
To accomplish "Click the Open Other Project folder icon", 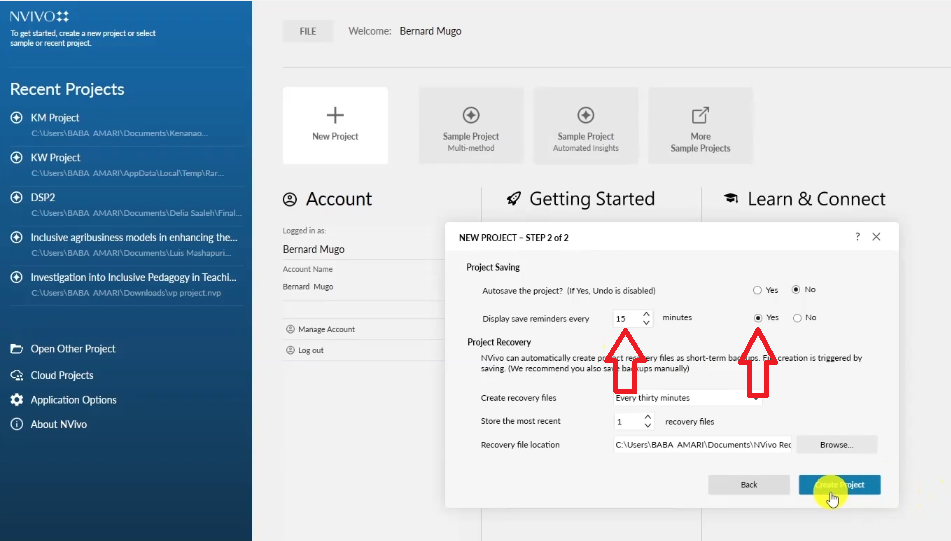I will tap(16, 349).
